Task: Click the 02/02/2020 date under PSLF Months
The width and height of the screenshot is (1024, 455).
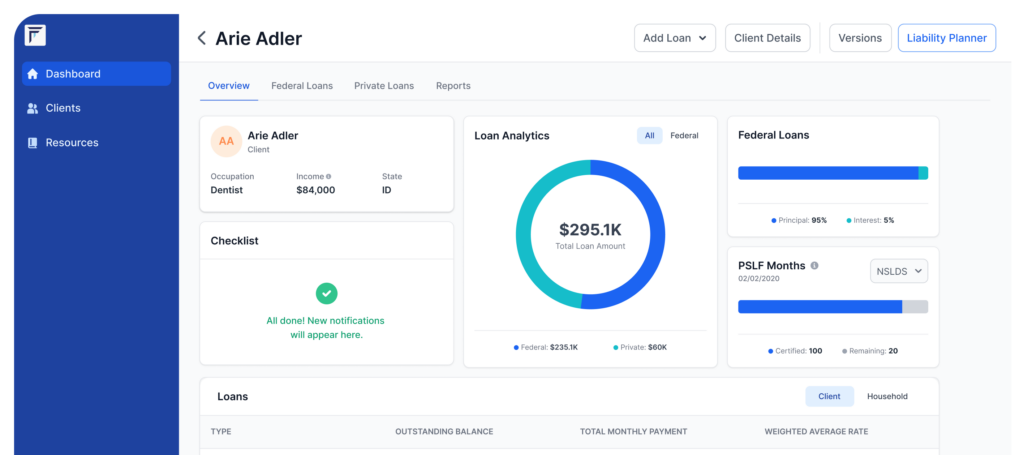Action: click(x=759, y=279)
